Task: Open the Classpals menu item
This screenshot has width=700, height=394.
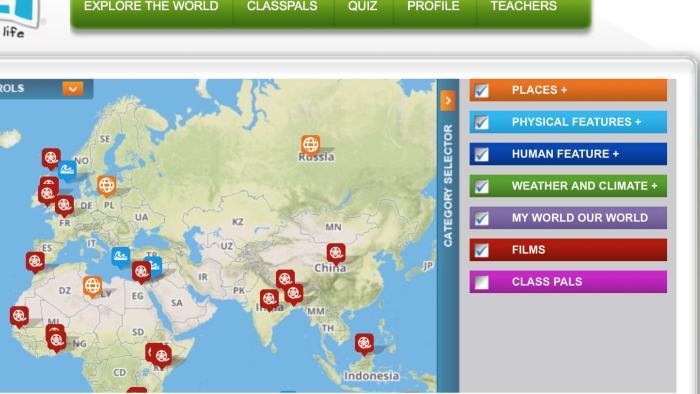Action: coord(282,6)
